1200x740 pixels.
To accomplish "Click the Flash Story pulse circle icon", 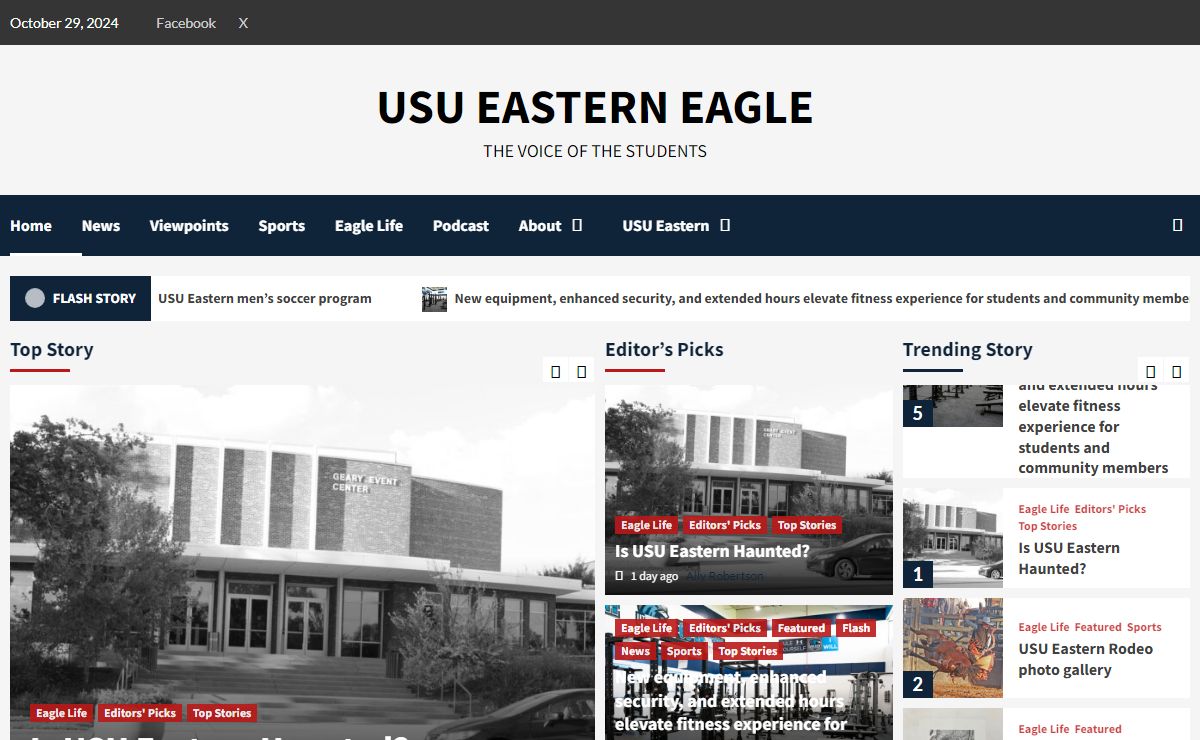I will point(35,298).
